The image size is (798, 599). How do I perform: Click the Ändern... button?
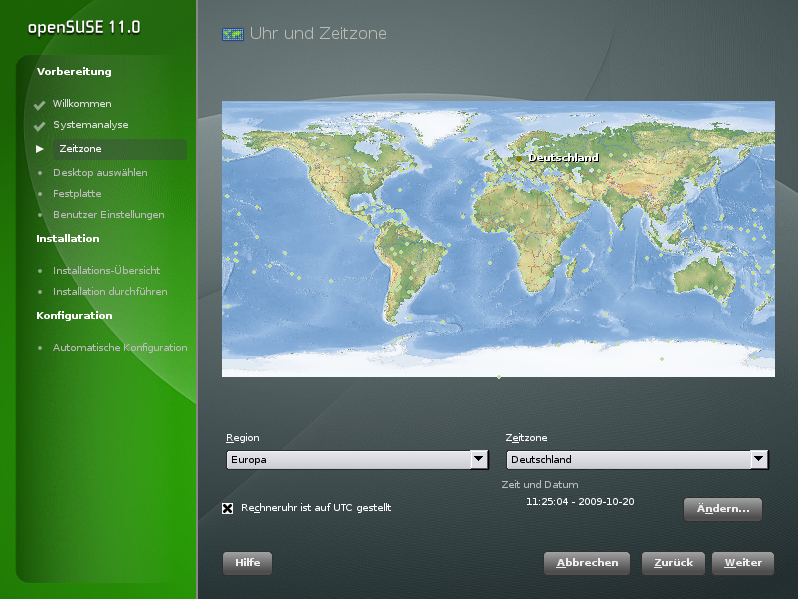point(723,509)
